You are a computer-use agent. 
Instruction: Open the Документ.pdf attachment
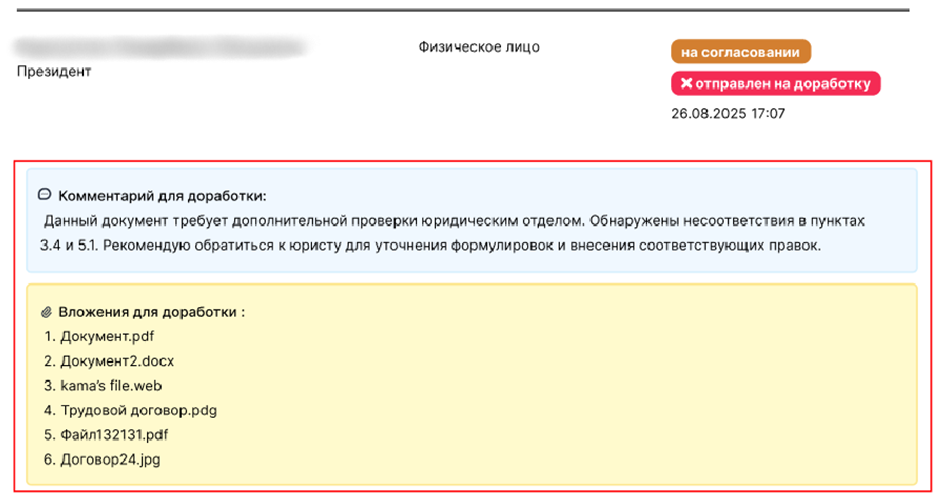click(107, 336)
